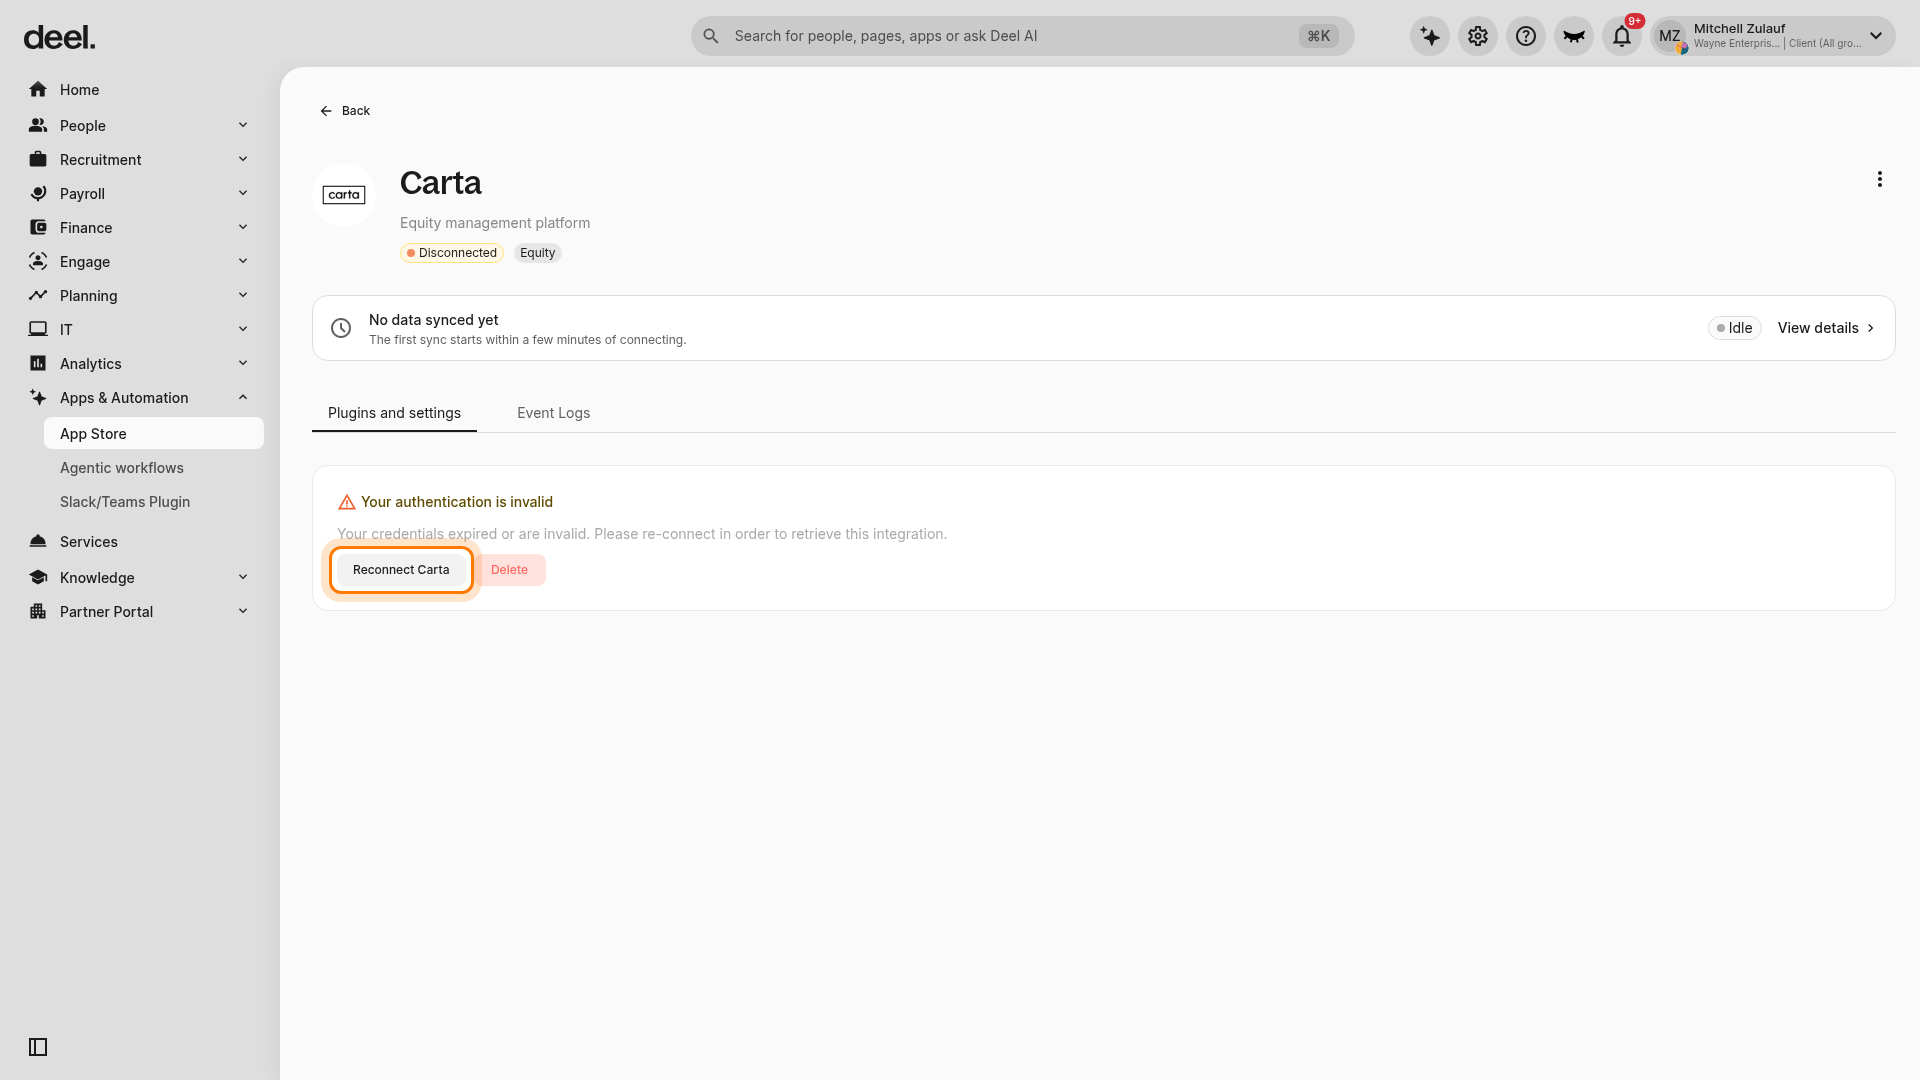
Task: Expand the Recruitment menu chevron
Action: click(x=243, y=159)
